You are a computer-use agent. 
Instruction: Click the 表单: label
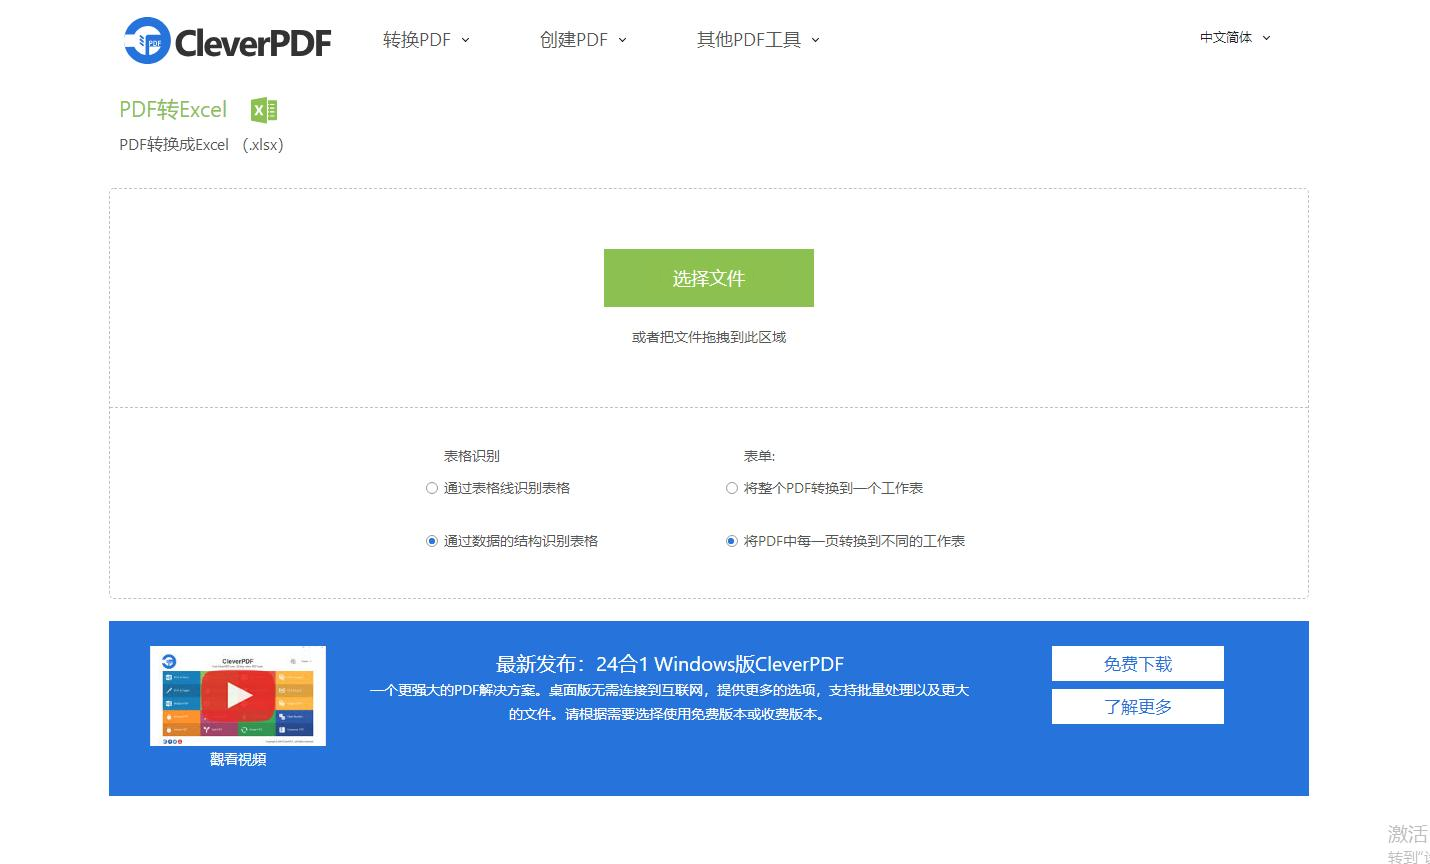point(760,456)
